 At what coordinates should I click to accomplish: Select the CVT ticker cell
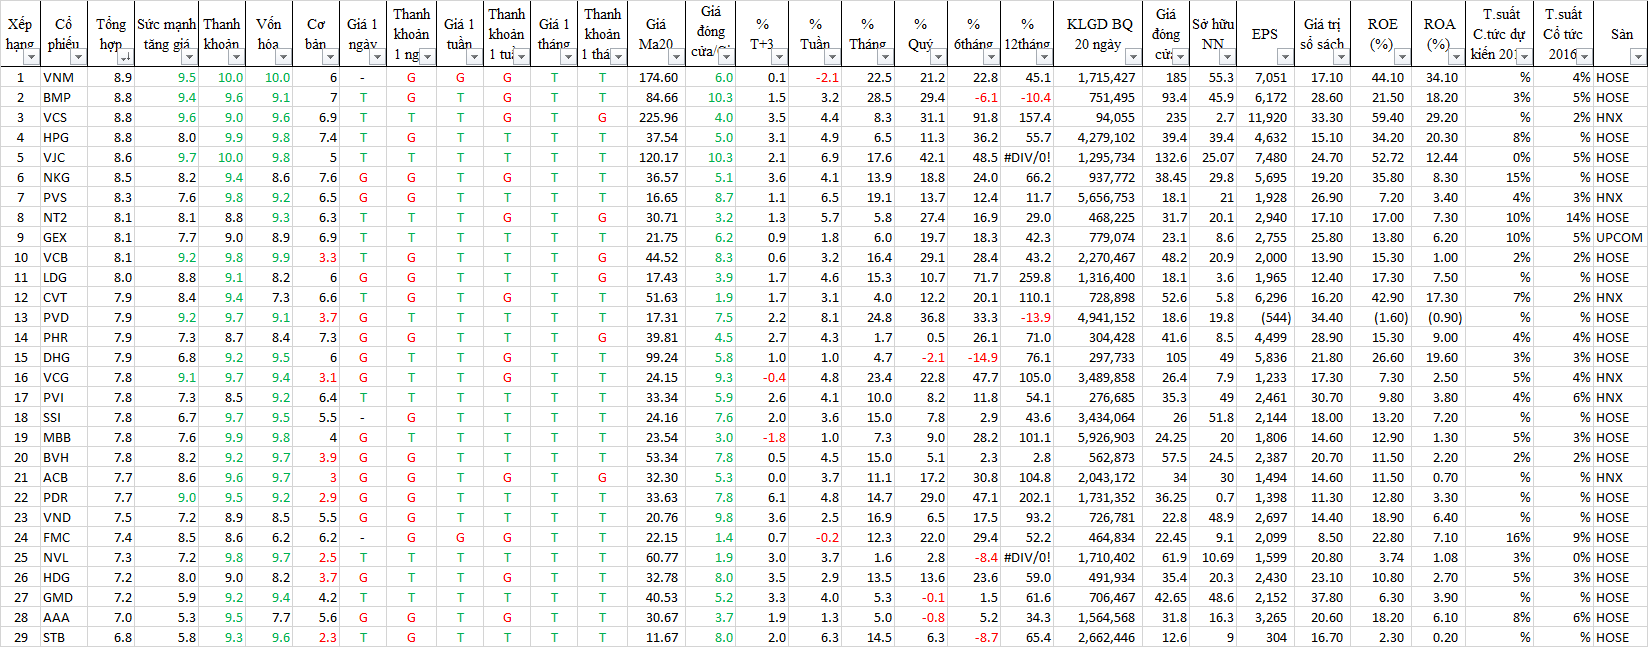click(x=65, y=297)
